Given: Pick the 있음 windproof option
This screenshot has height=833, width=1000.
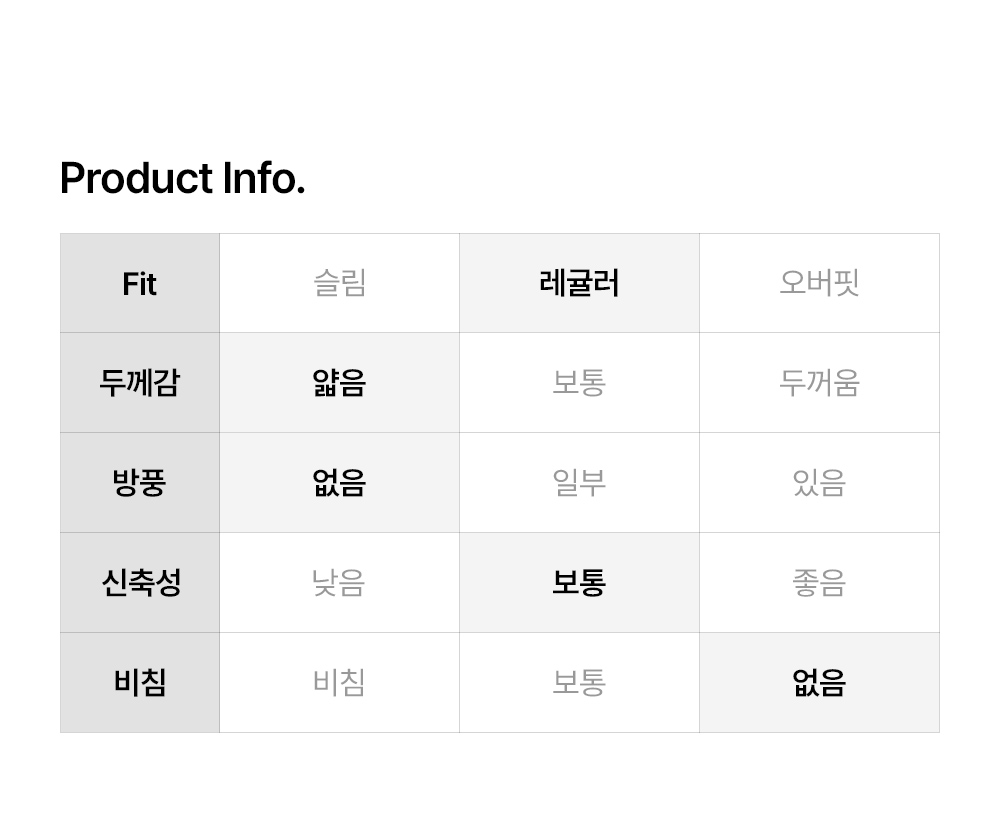Looking at the screenshot, I should click(x=819, y=483).
